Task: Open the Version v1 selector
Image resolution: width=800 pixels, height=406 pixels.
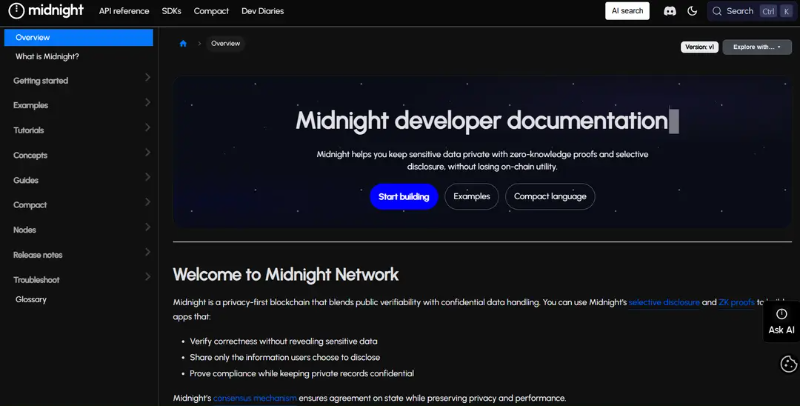Action: (x=699, y=47)
